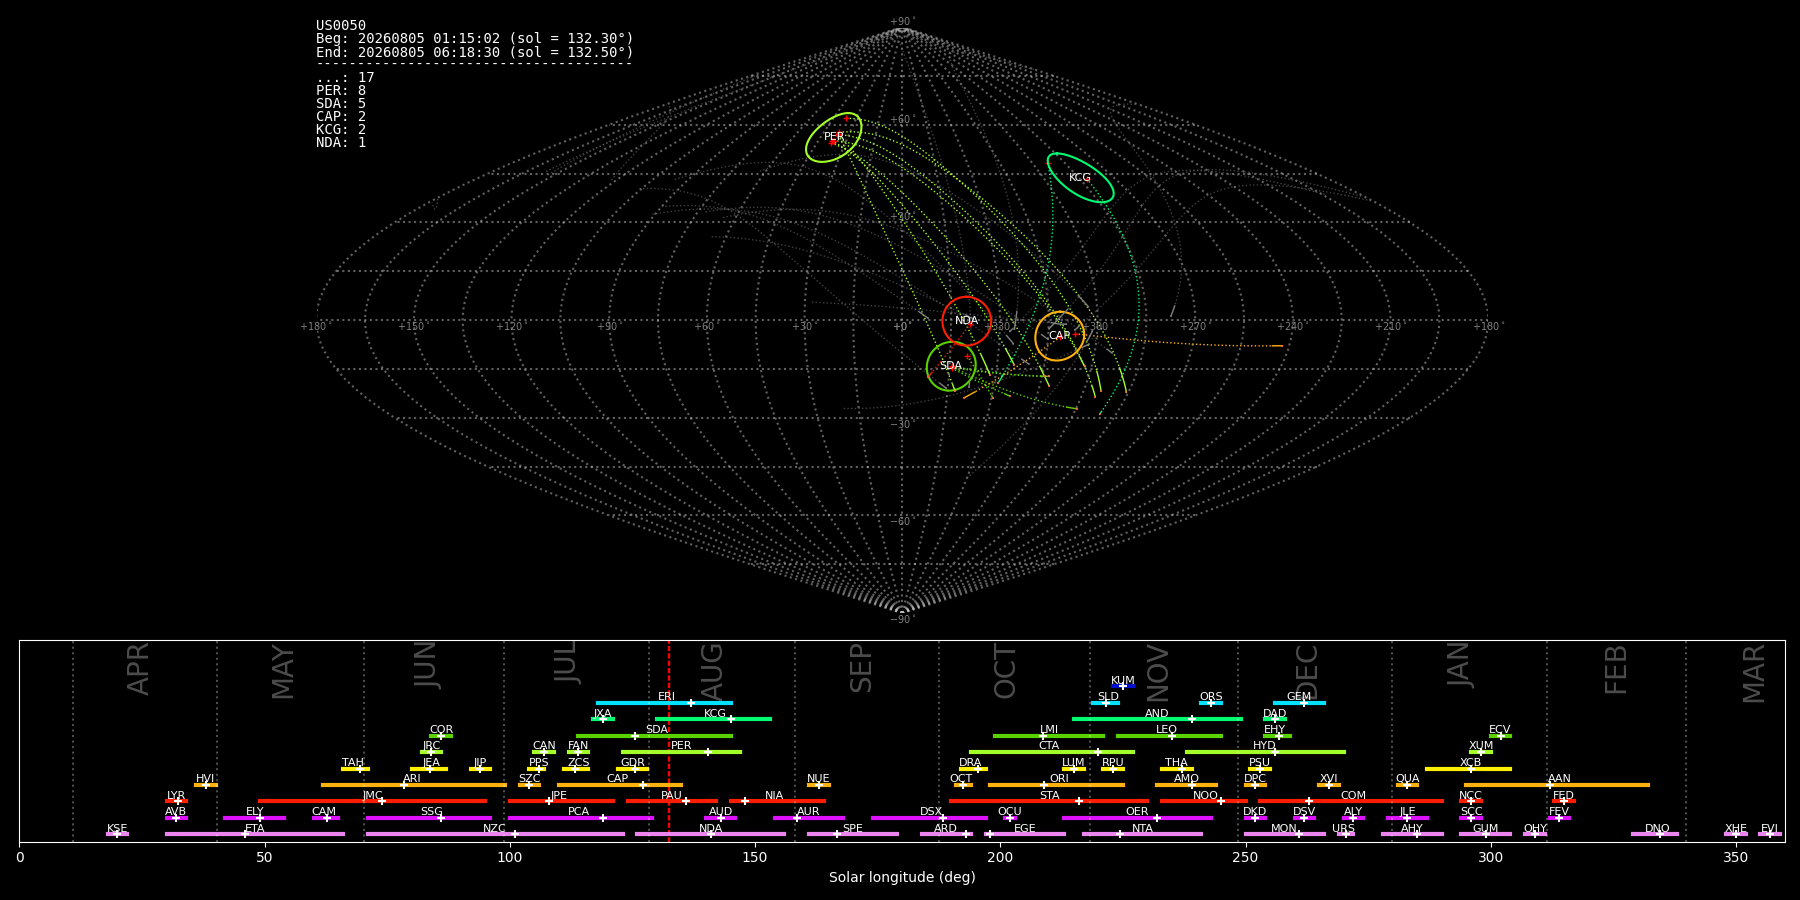1800x900 pixels.
Task: Select the NTA pink shower bar
Action: coord(1142,834)
